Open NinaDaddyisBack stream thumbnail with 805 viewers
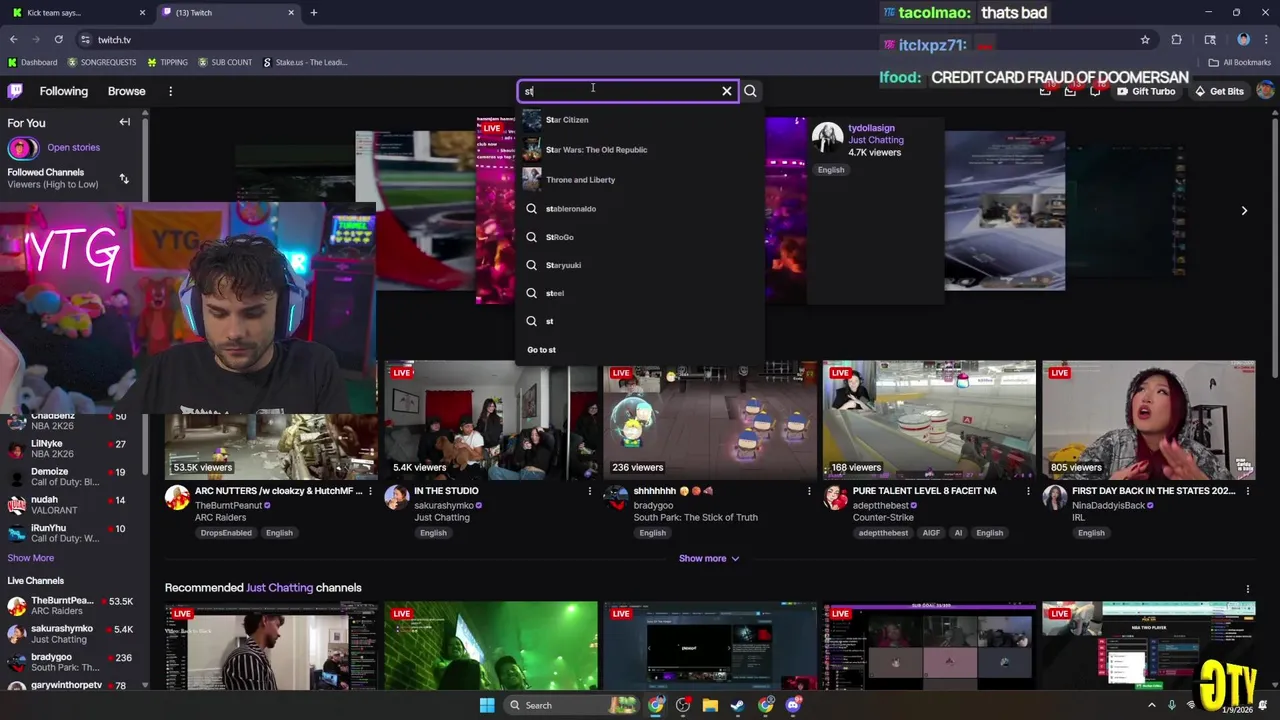The image size is (1280, 720). tap(1149, 420)
